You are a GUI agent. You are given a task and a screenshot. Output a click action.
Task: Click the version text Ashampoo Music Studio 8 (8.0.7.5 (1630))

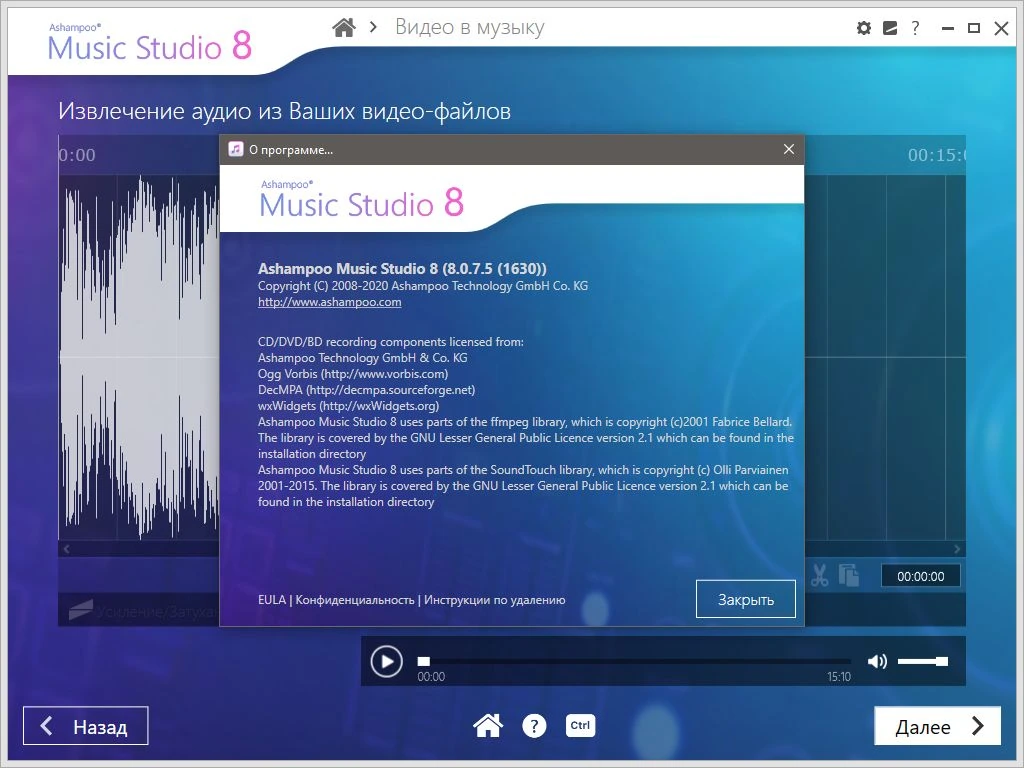tap(402, 268)
